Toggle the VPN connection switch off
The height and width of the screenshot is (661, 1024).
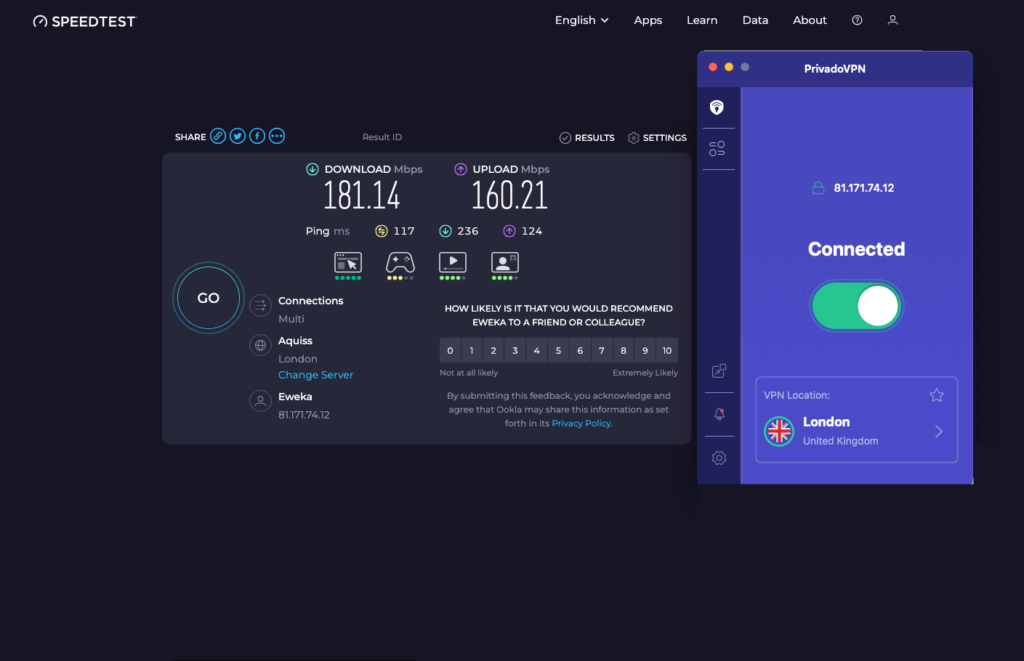(856, 306)
